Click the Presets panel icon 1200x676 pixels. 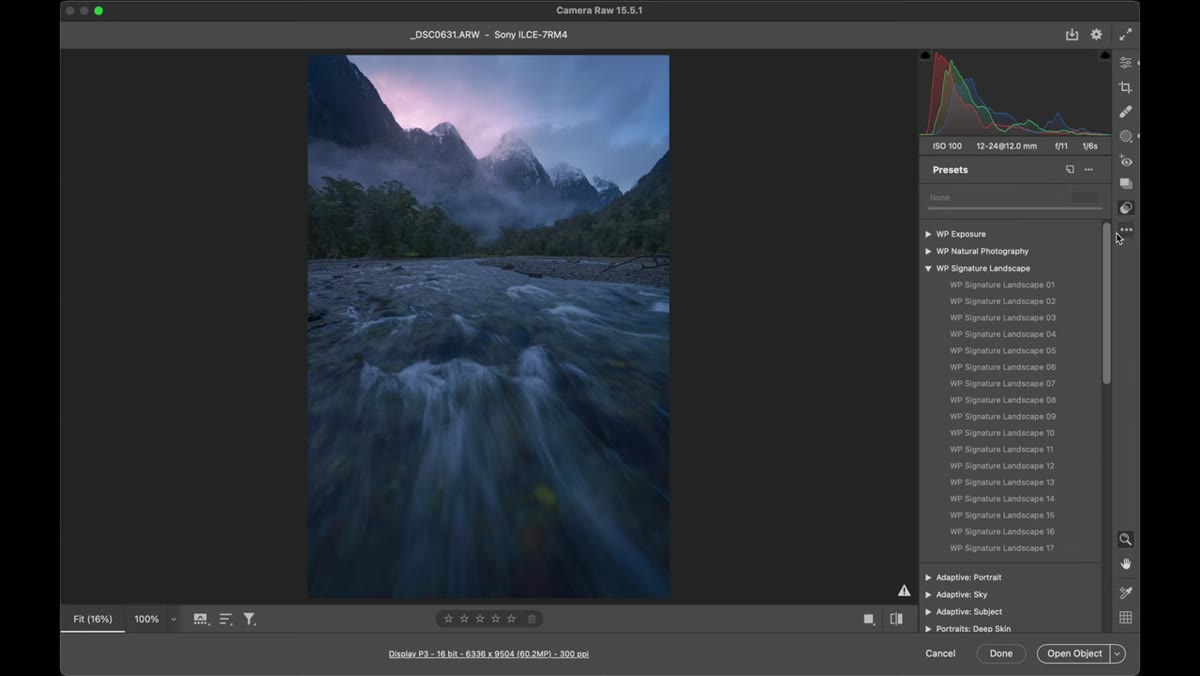click(1126, 208)
